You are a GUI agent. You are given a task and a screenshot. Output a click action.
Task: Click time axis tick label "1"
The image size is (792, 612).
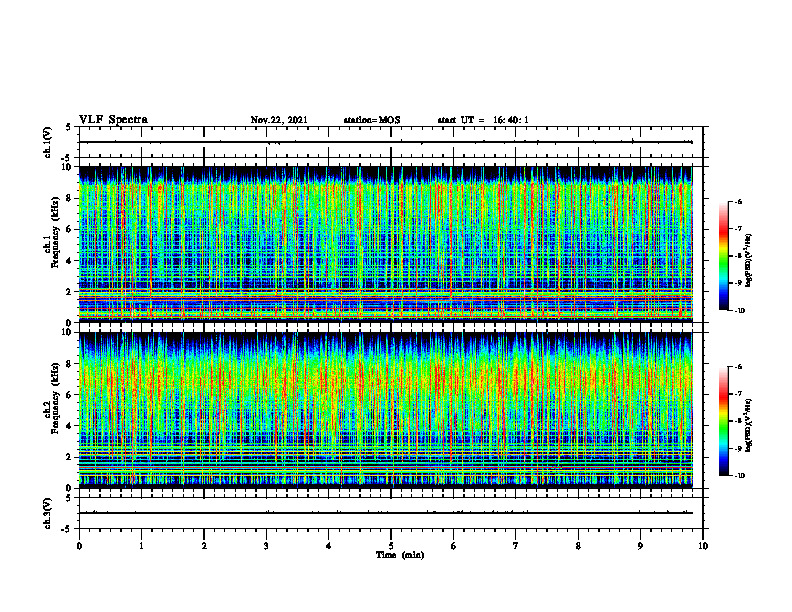pyautogui.click(x=141, y=546)
